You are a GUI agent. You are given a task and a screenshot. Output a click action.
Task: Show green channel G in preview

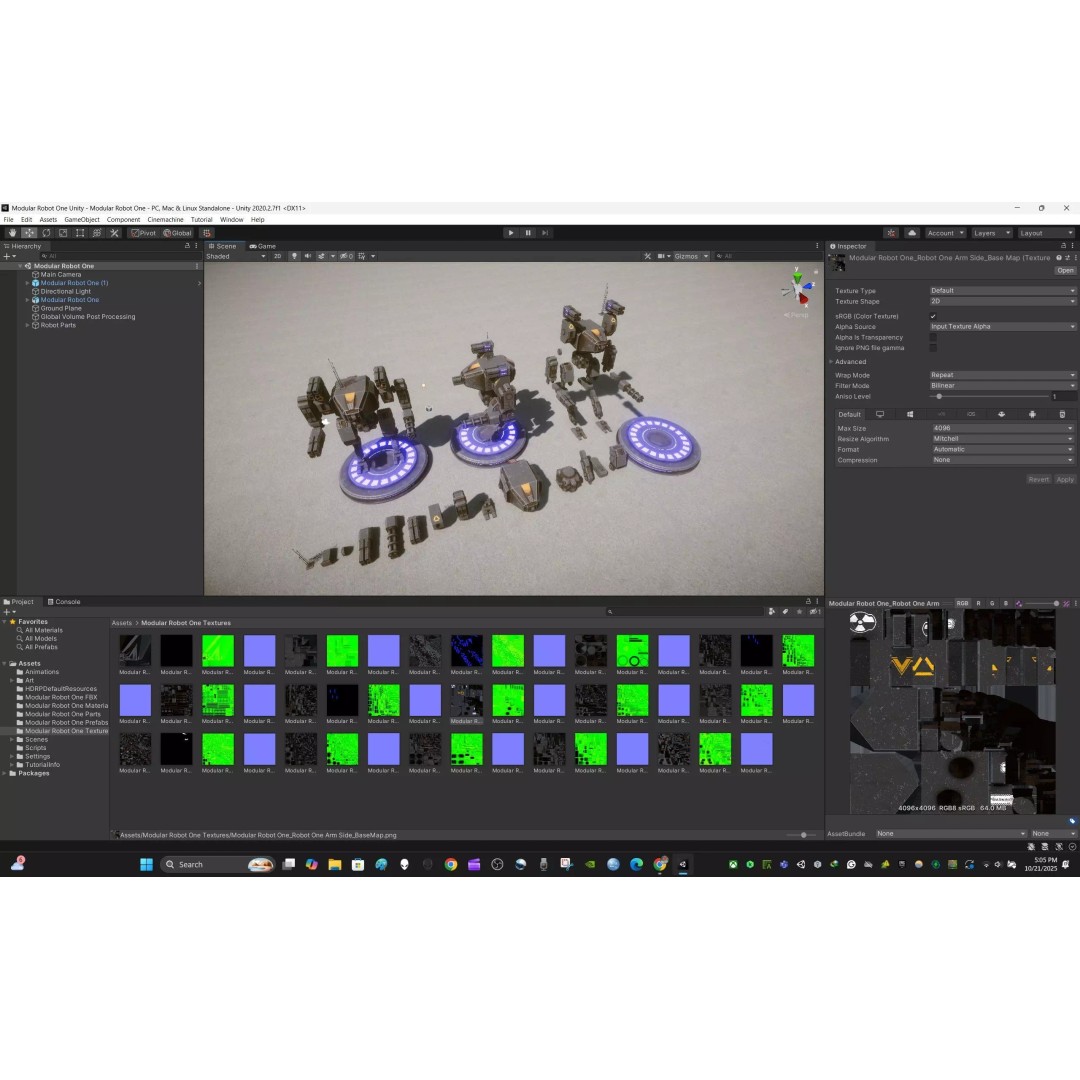coord(992,603)
